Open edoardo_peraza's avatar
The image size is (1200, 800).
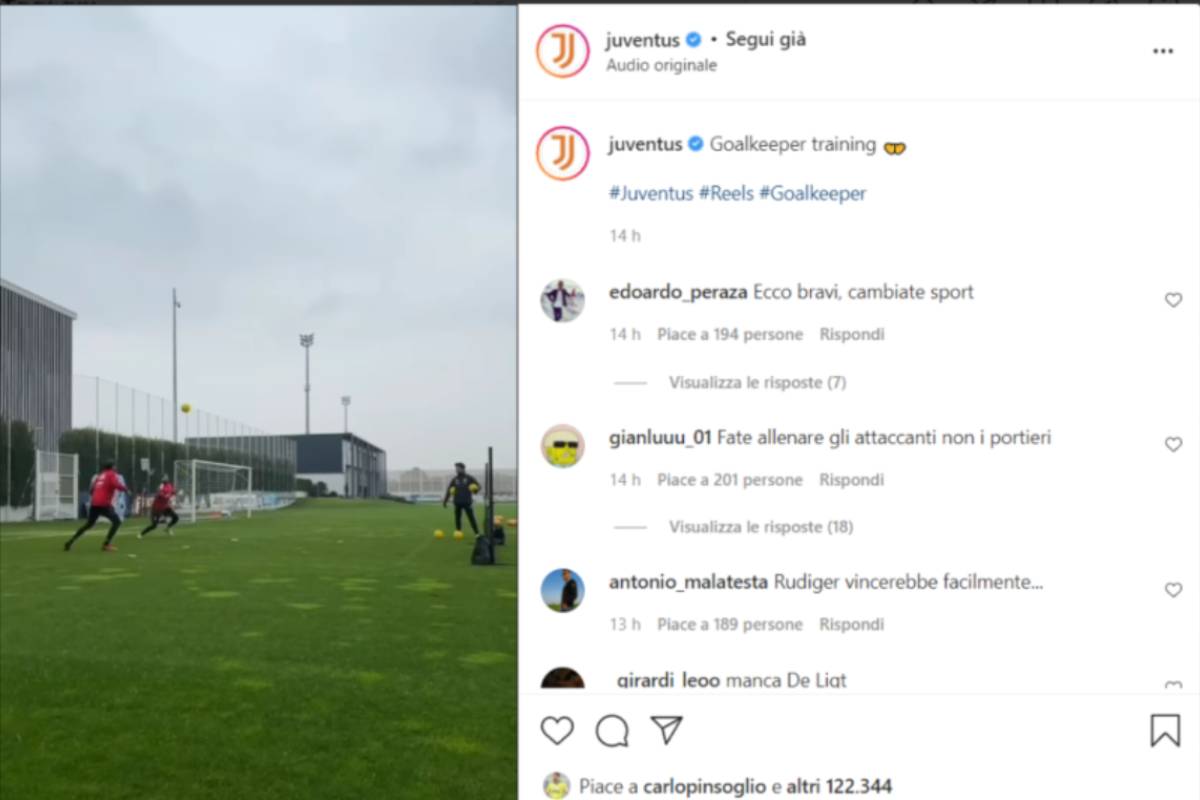click(x=562, y=300)
